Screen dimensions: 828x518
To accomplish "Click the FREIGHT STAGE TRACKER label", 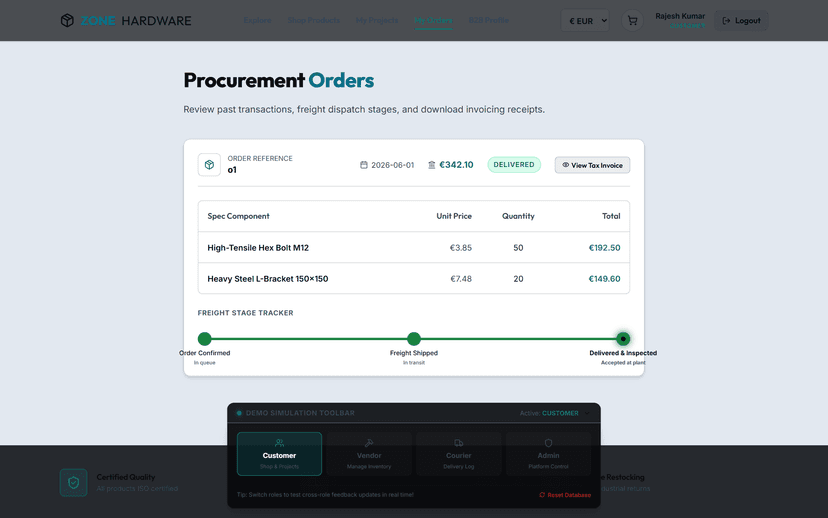I will pyautogui.click(x=246, y=313).
